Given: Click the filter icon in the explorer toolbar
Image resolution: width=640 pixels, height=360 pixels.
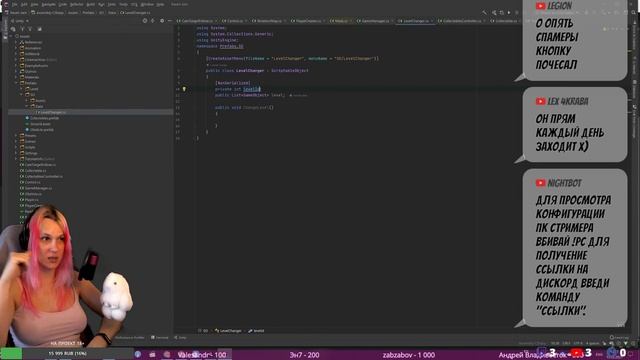Looking at the screenshot, I should coord(22,29).
